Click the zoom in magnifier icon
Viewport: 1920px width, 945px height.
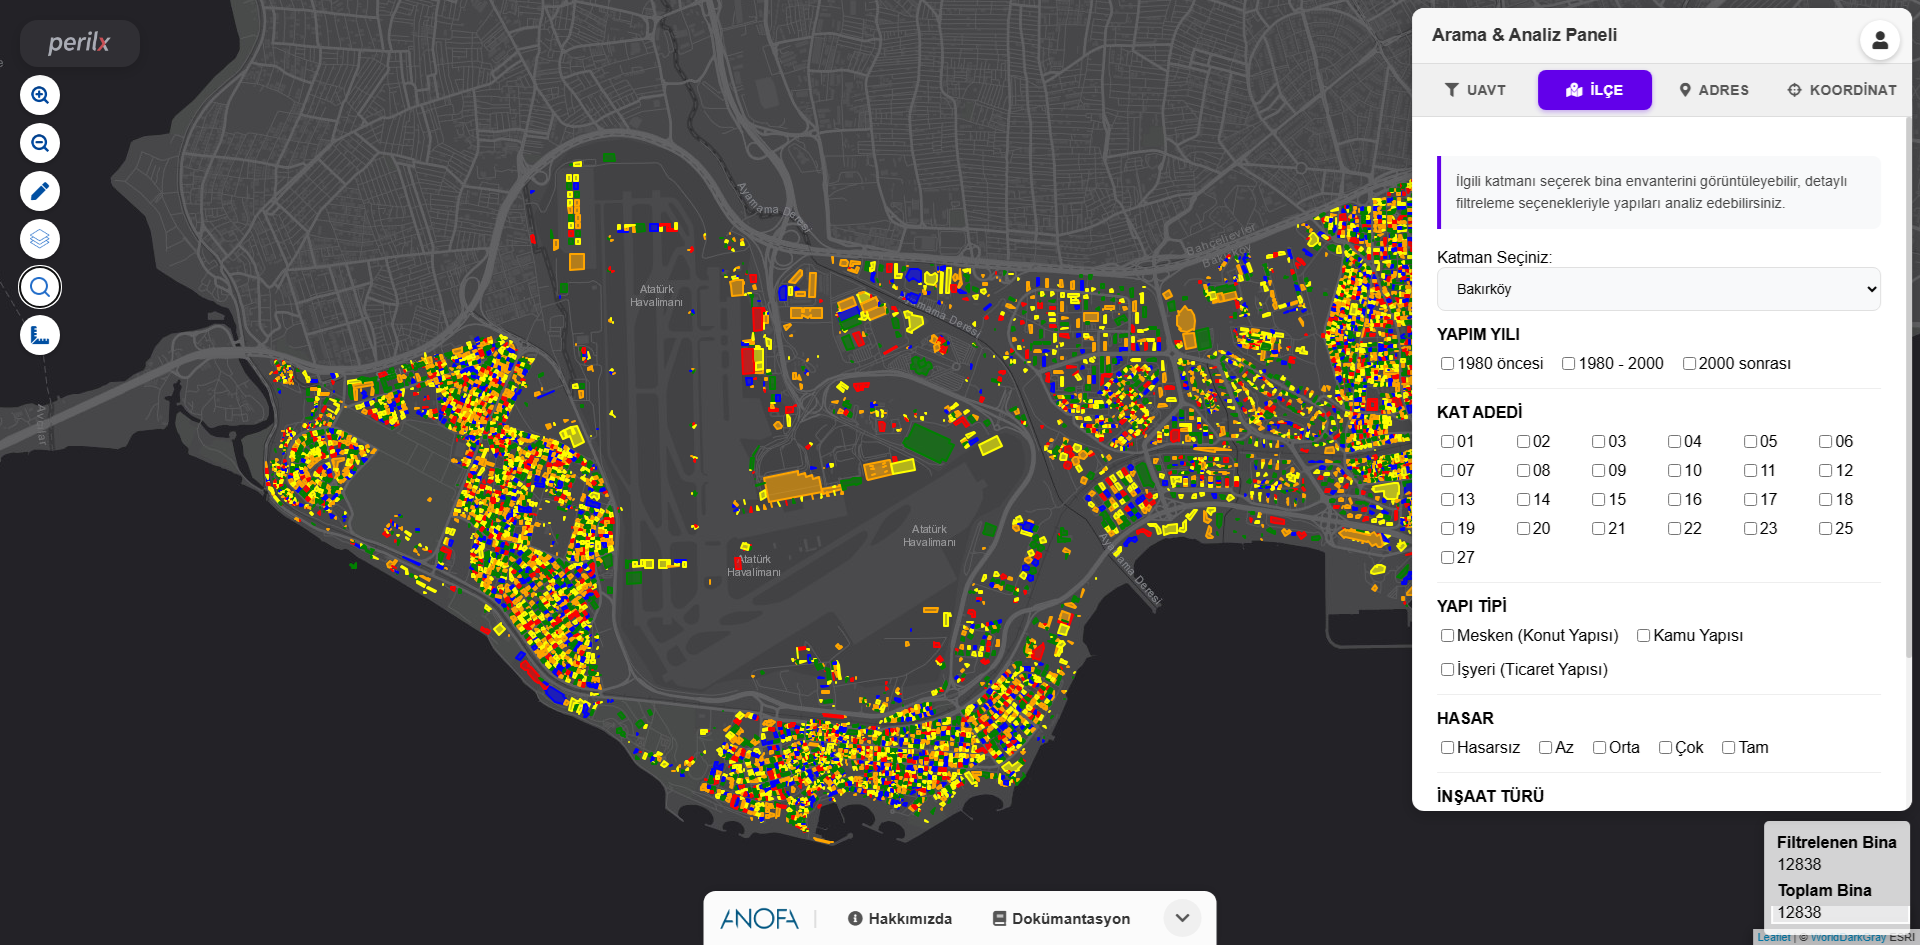40,95
